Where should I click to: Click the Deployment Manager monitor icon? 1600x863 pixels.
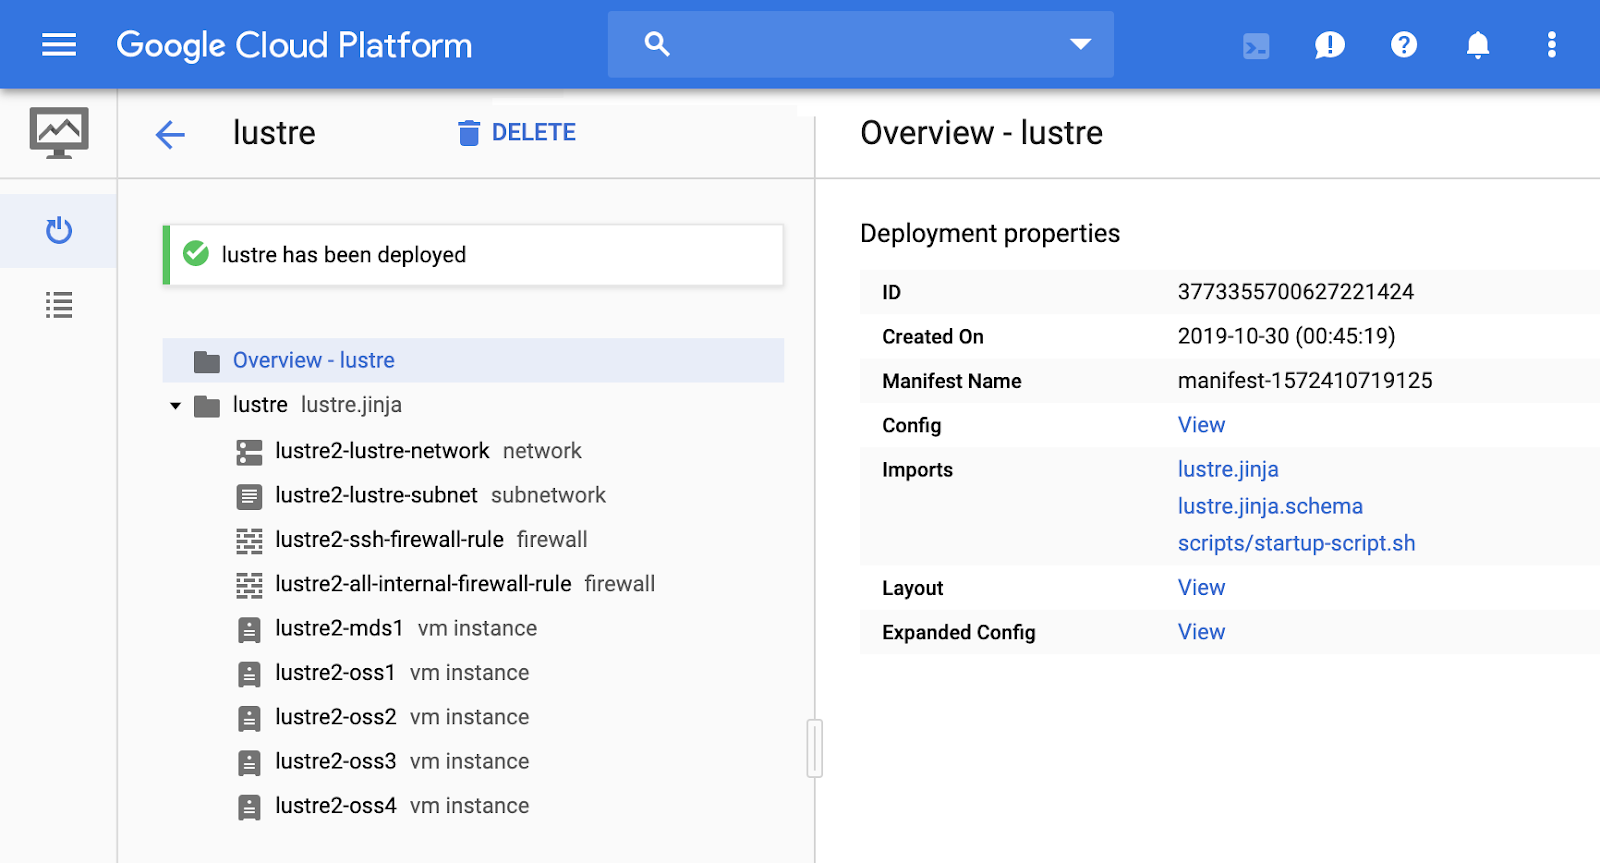point(59,133)
